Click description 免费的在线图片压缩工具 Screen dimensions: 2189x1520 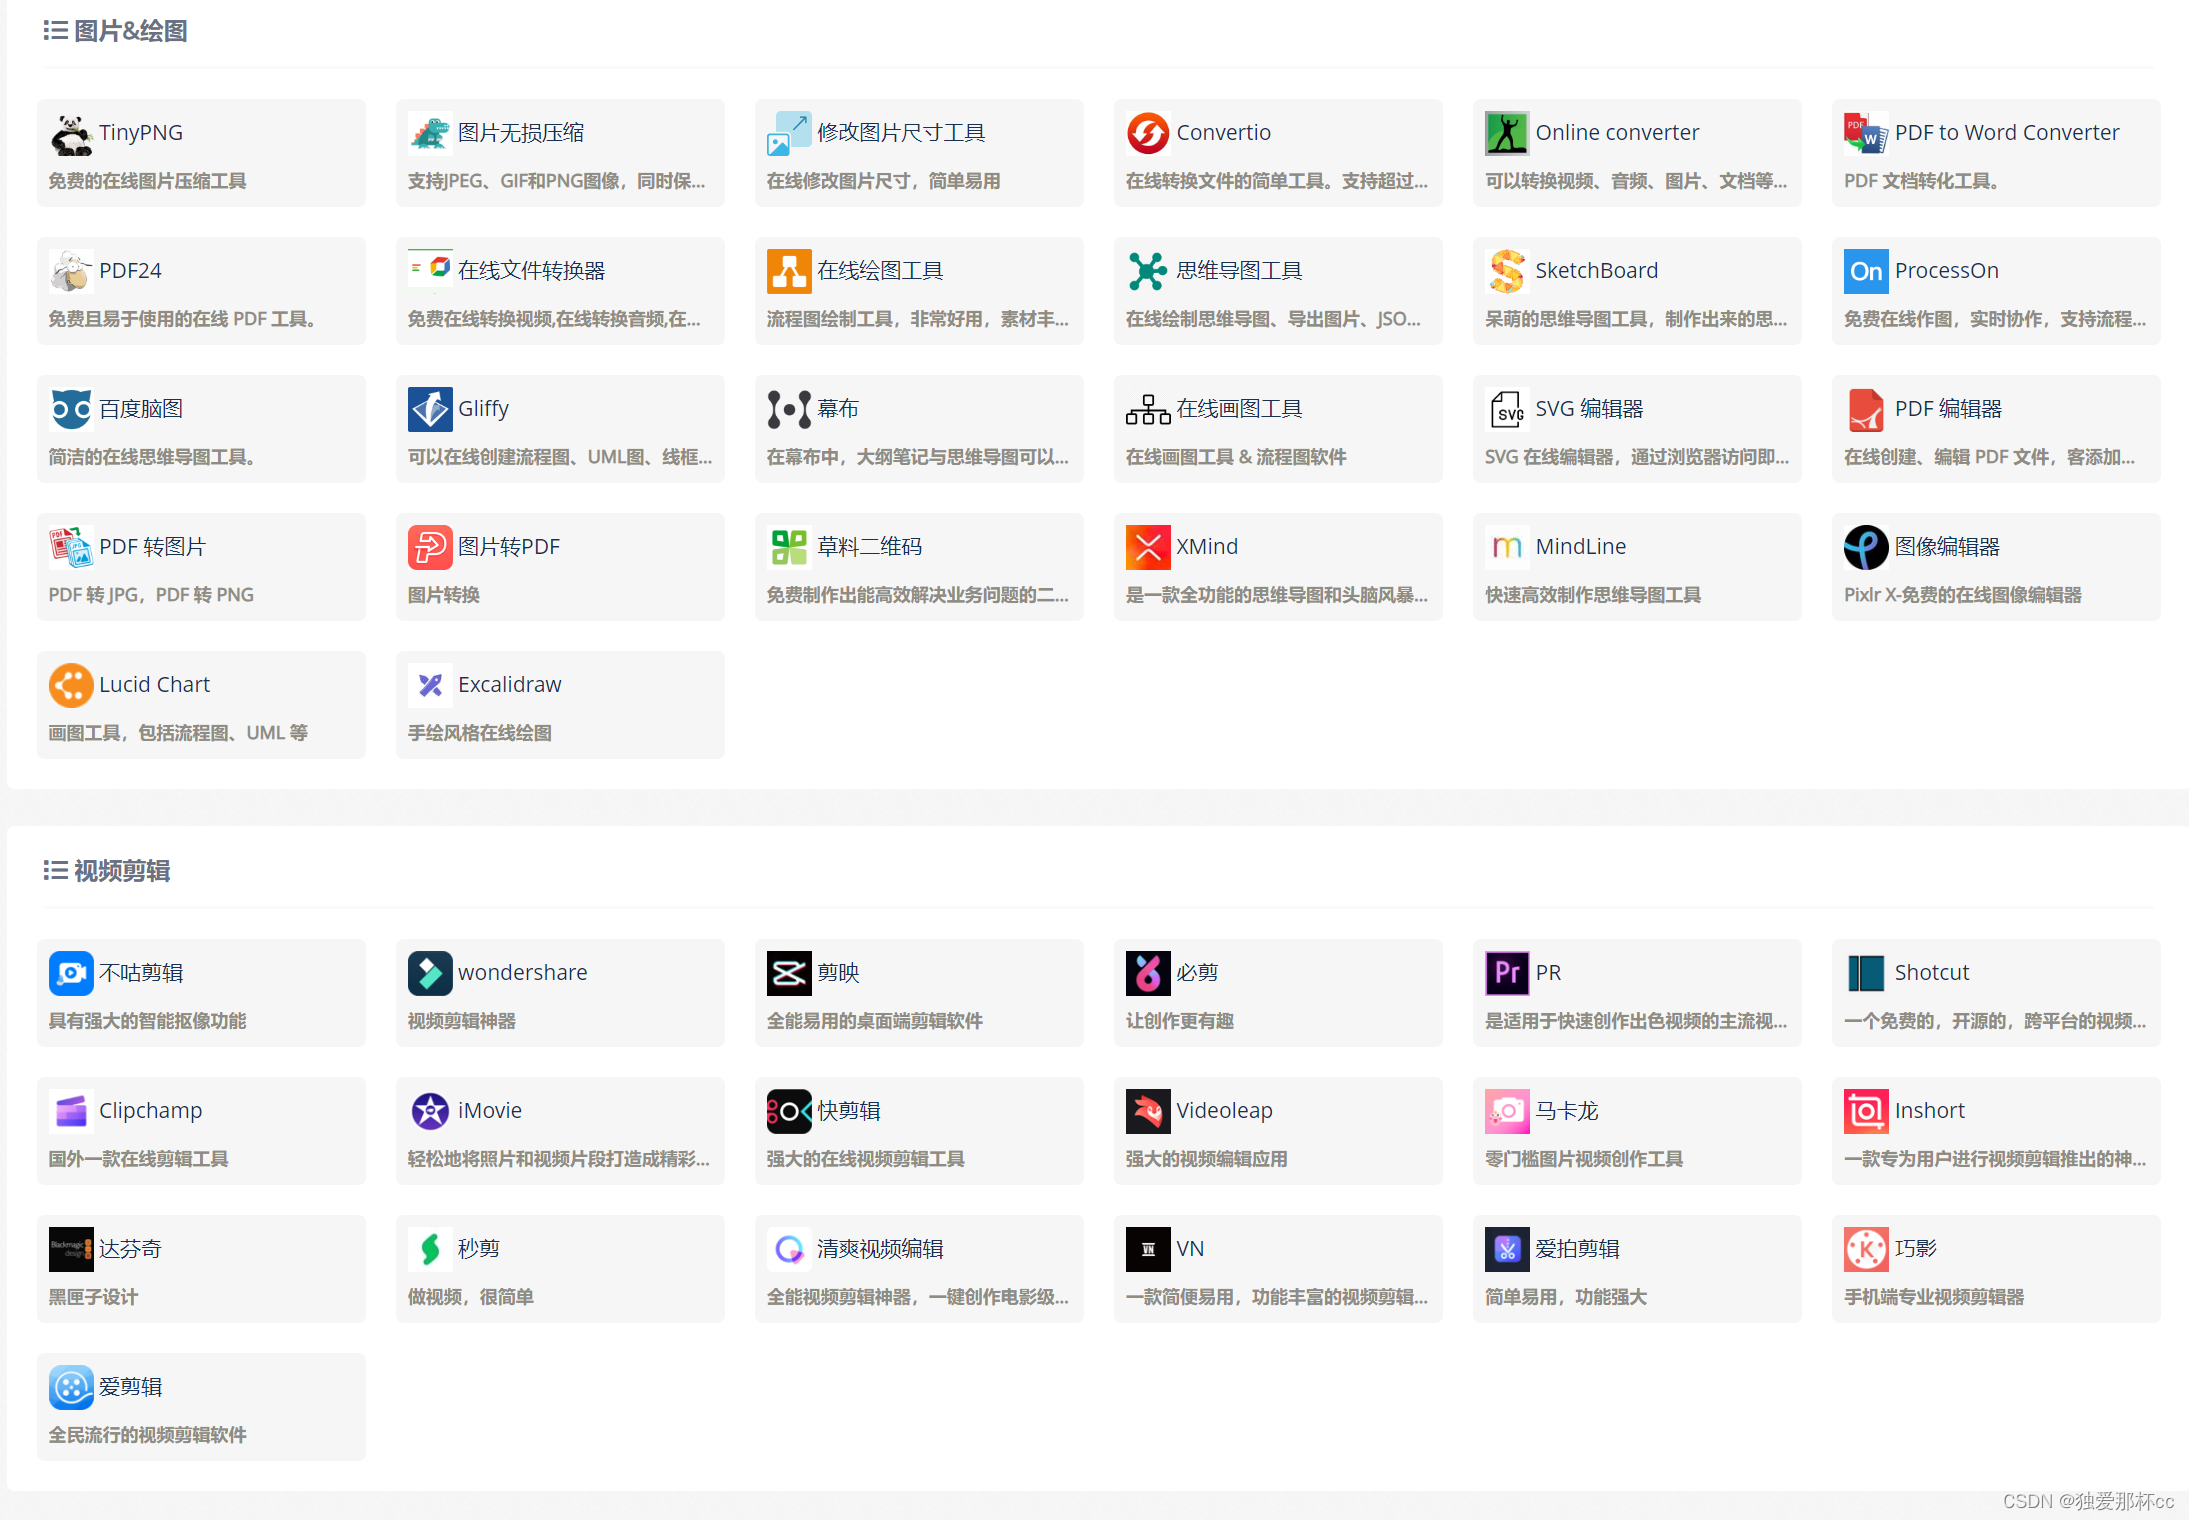[x=148, y=181]
